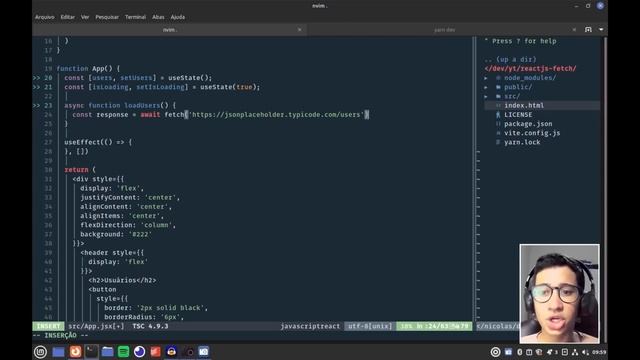Click the show desktop taskbar icon
The width and height of the screenshot is (640, 360).
(58, 352)
